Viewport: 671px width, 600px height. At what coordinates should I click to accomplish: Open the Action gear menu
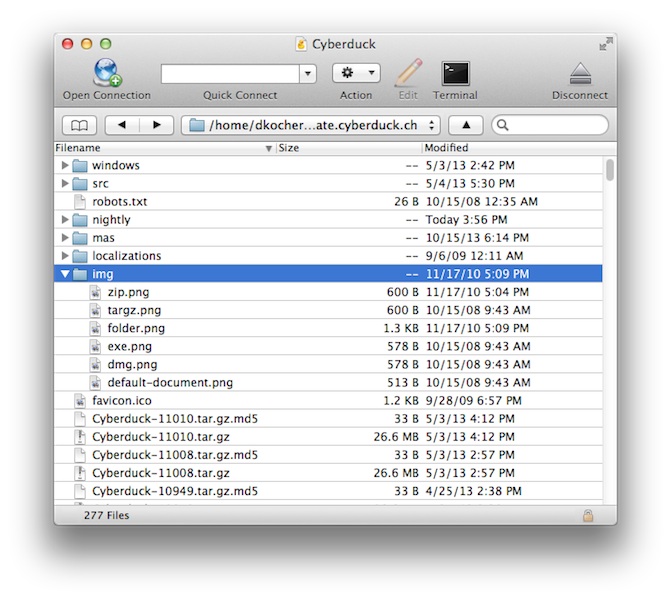point(356,73)
